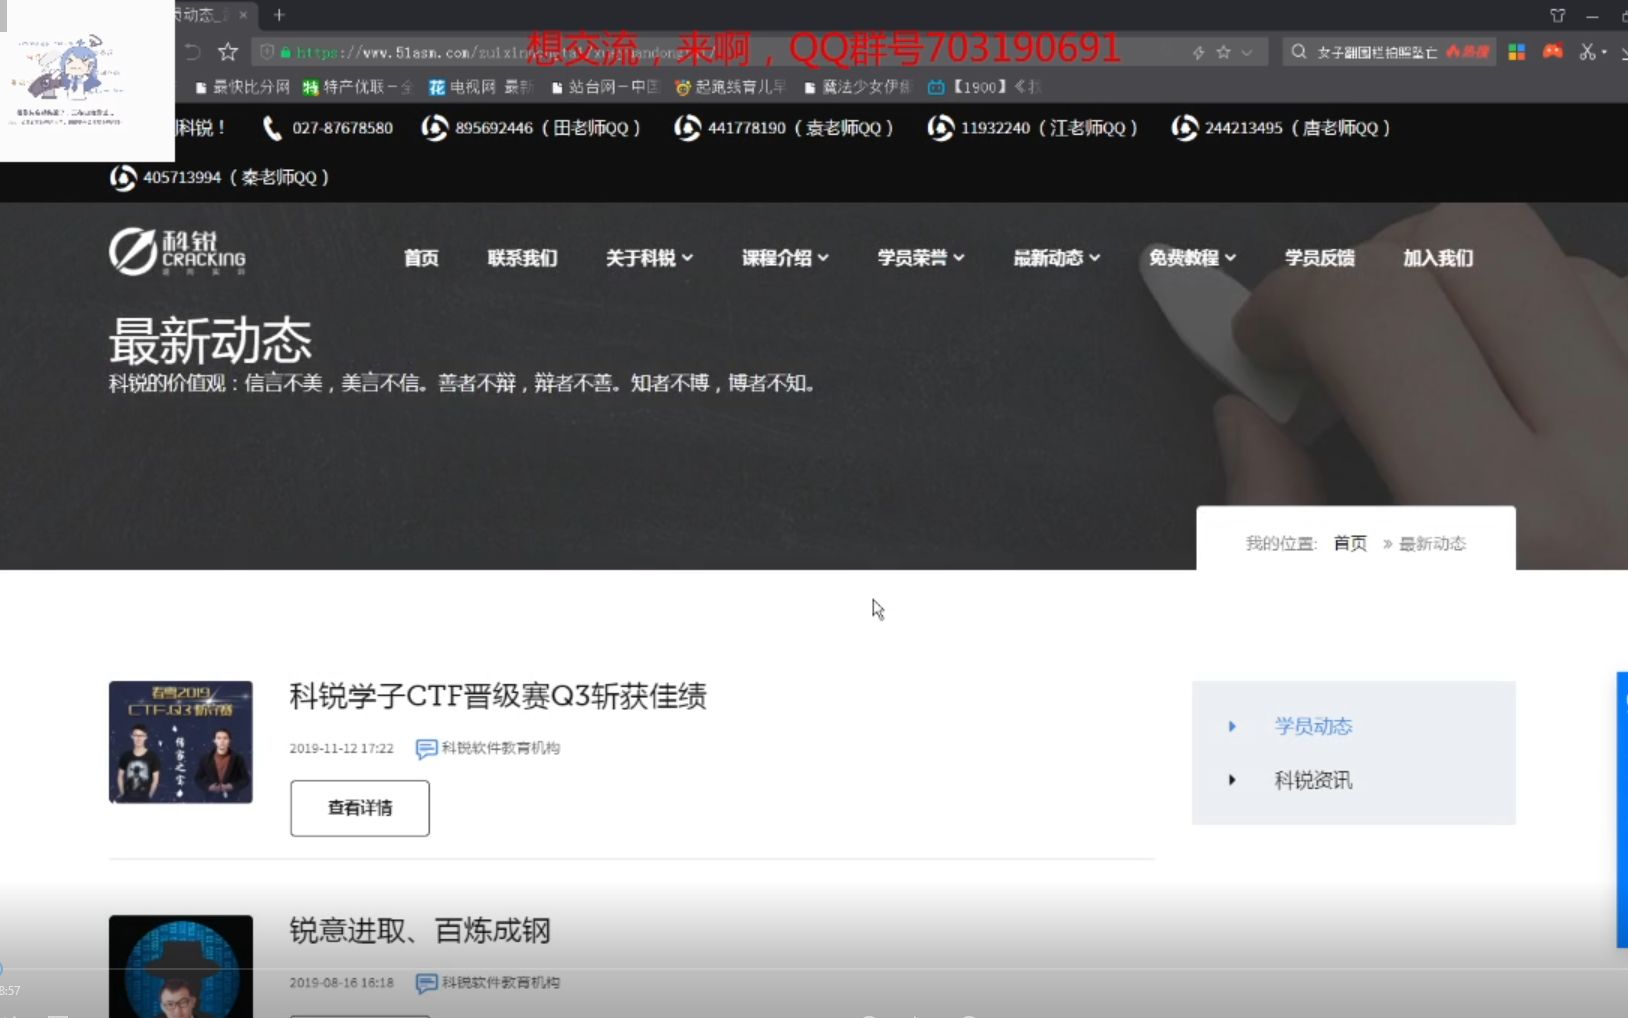Open article 科锐学子CTF晋级赛Q3斩获佳绩
Screen dimensions: 1628x1018
click(498, 696)
